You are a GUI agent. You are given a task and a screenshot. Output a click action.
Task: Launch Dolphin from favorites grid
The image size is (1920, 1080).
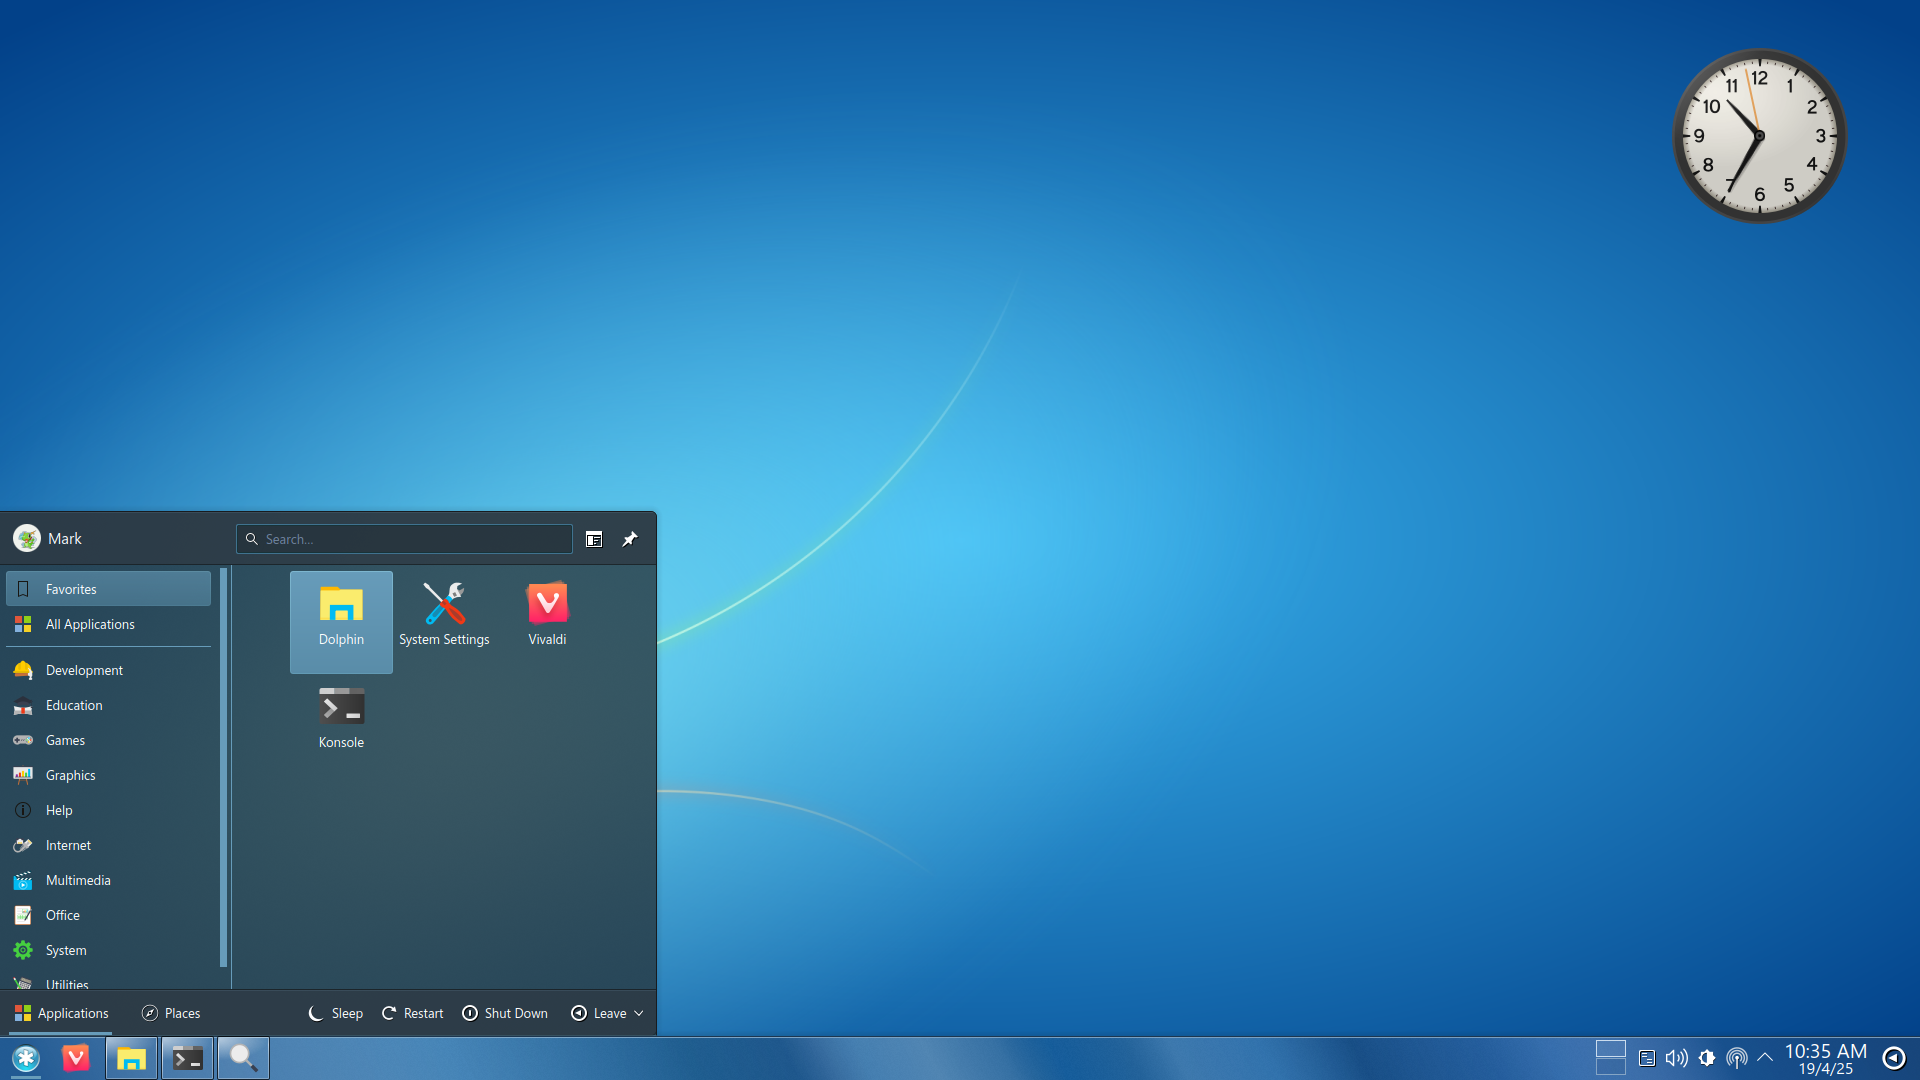coord(341,621)
